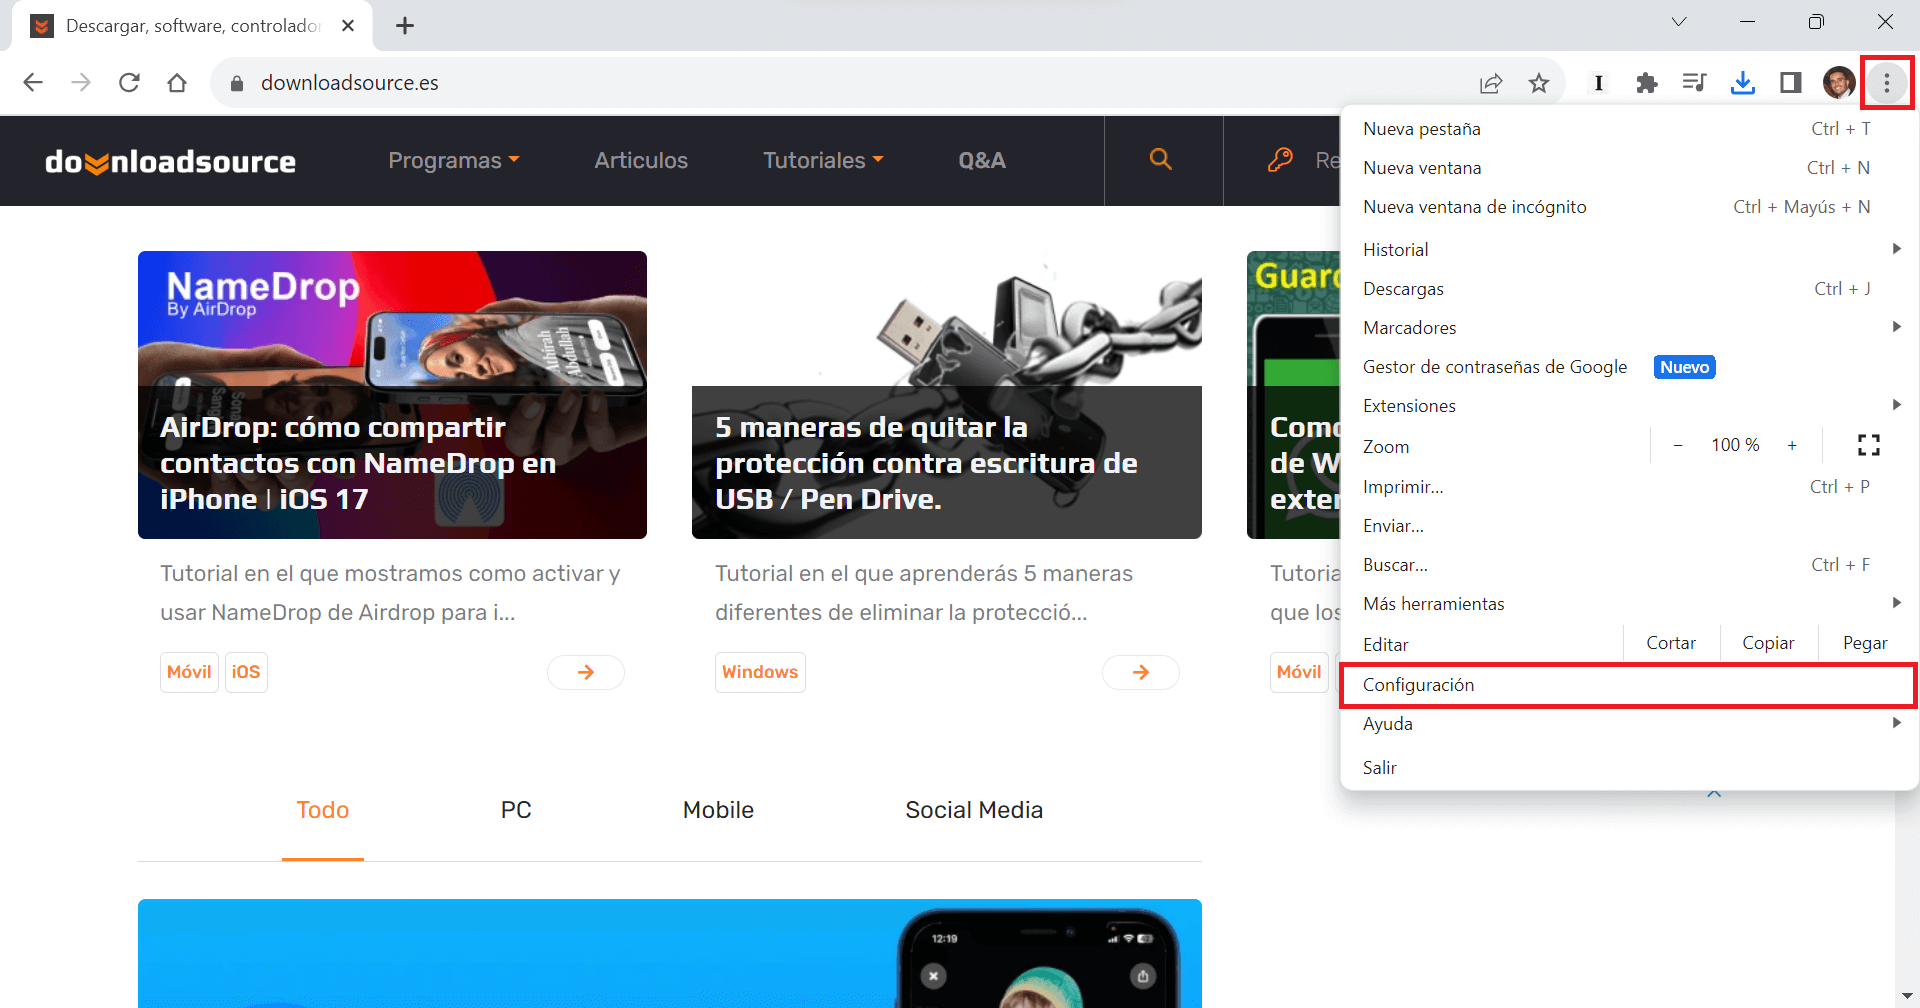This screenshot has height=1008, width=1920.
Task: Click the 100 % zoom value
Action: 1735,445
